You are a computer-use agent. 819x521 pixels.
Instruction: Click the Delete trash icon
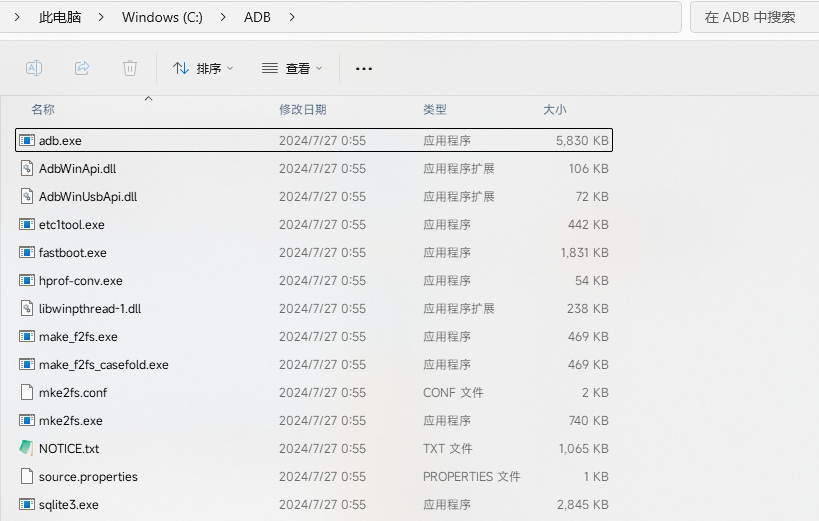[x=130, y=68]
